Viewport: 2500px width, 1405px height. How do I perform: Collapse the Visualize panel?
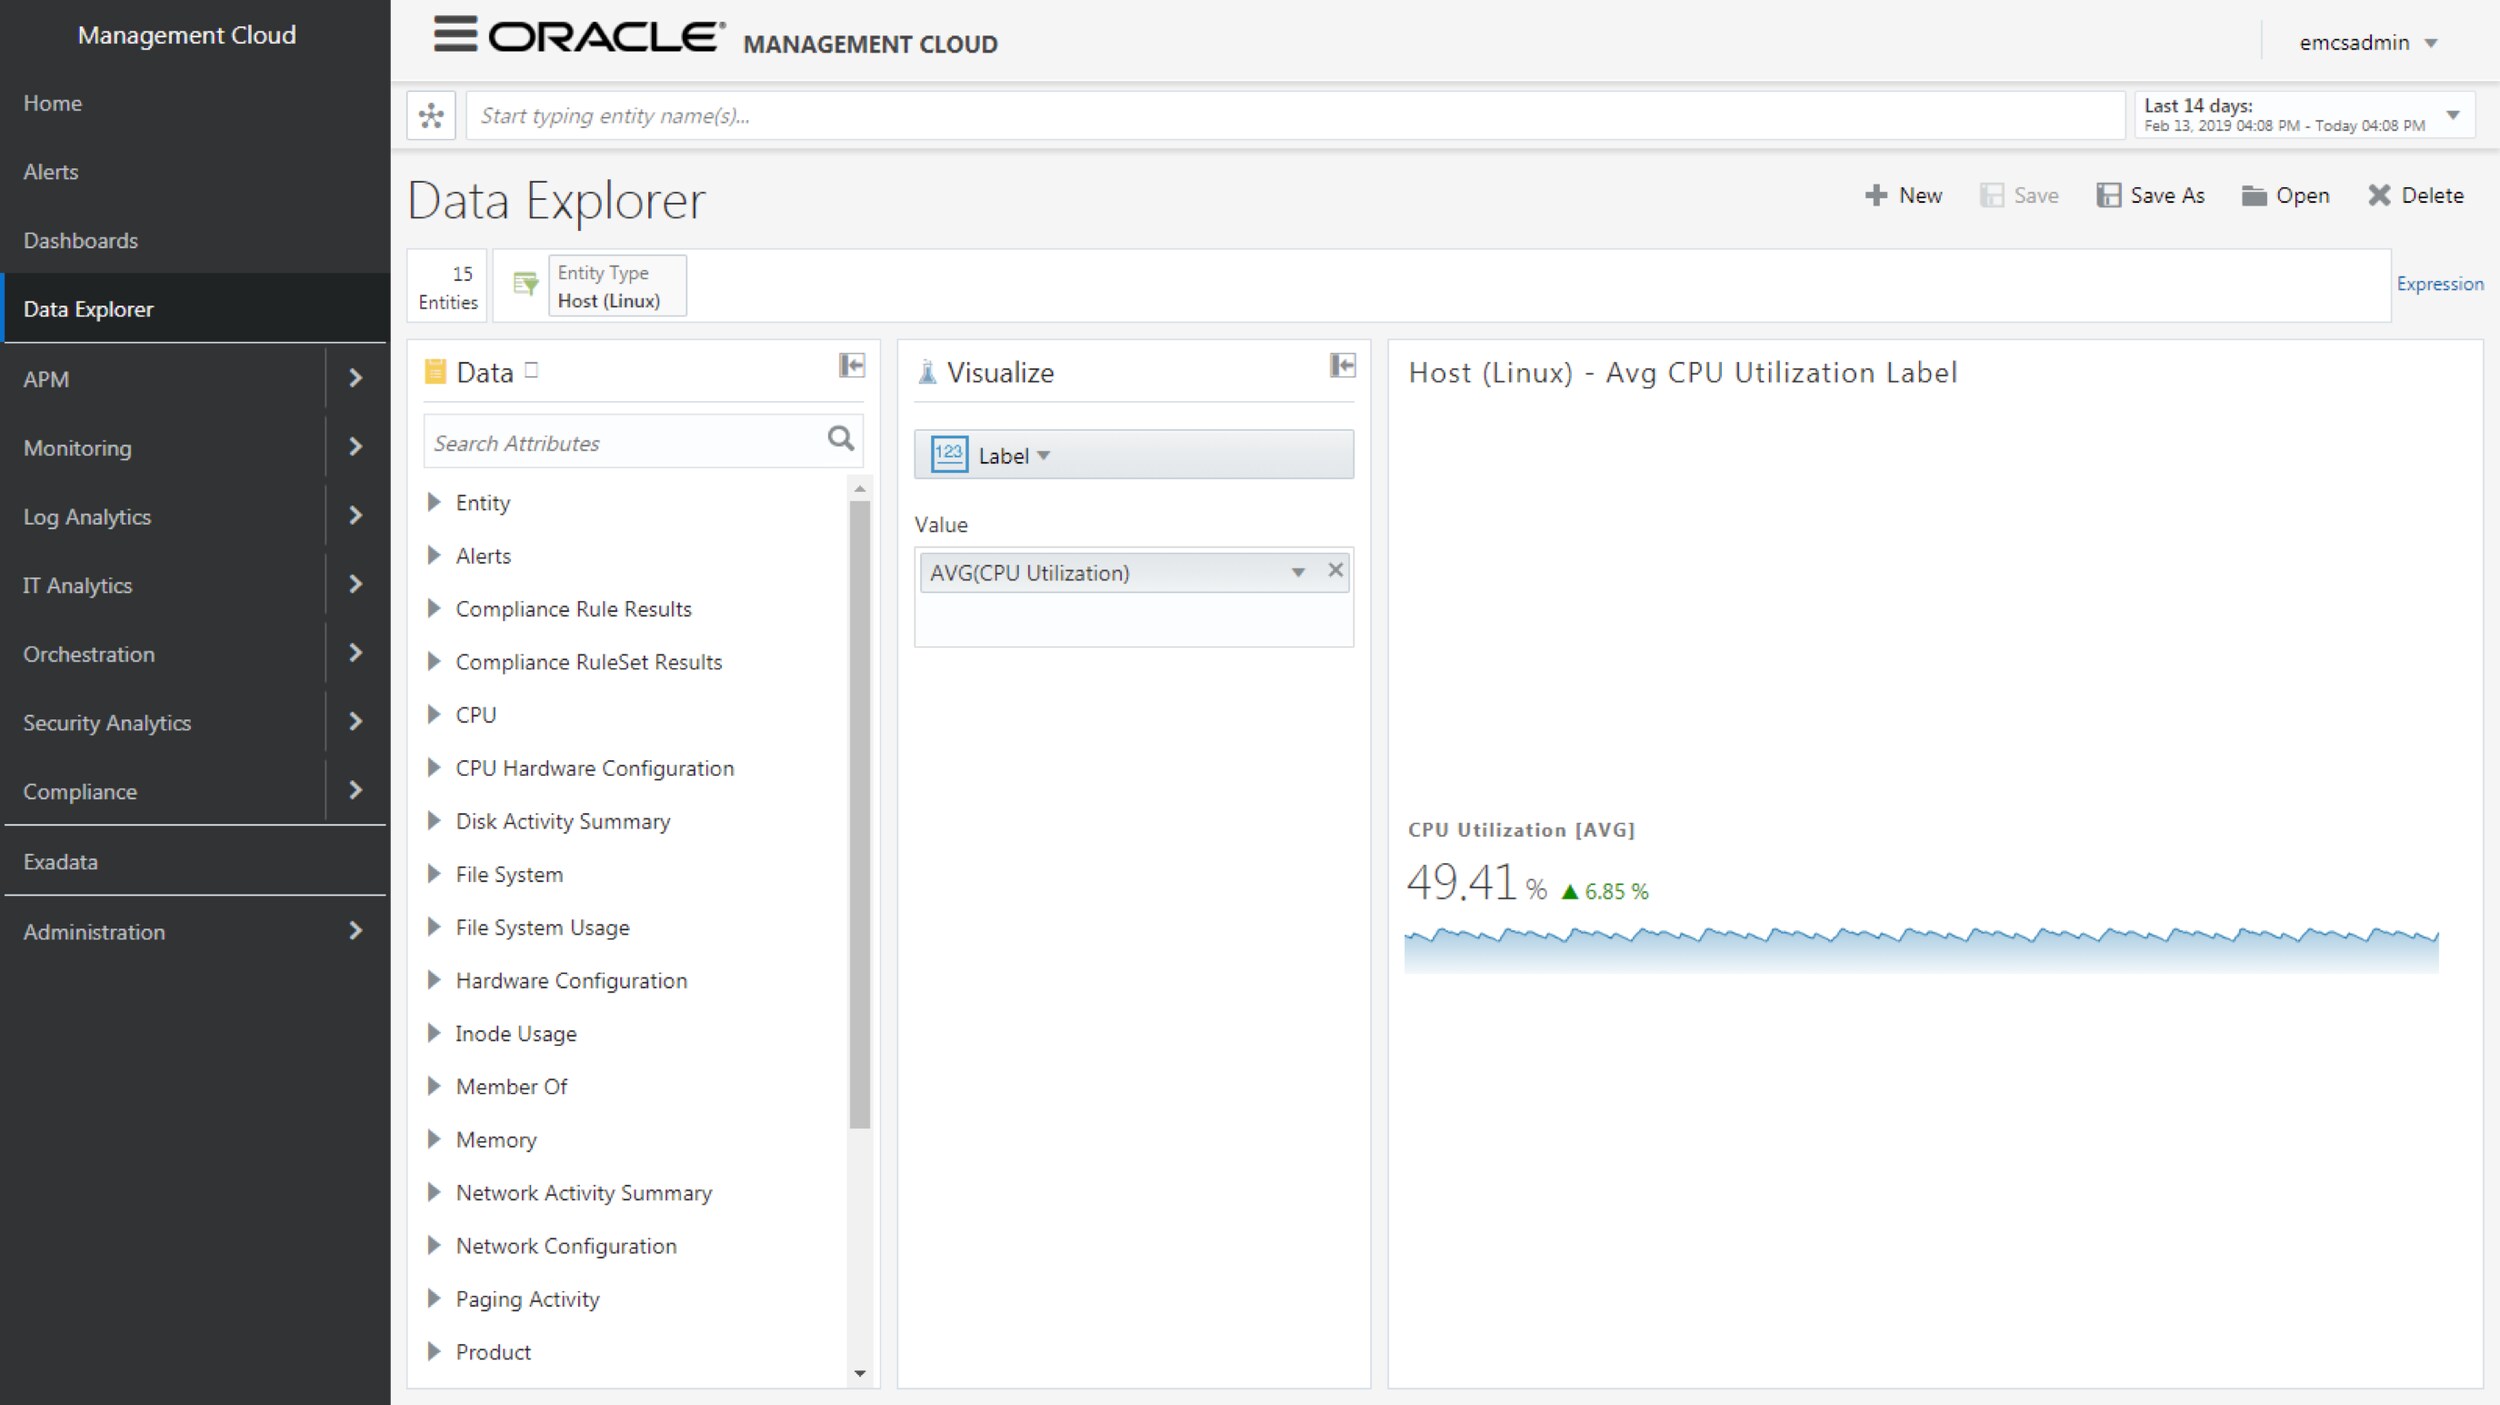[1342, 366]
